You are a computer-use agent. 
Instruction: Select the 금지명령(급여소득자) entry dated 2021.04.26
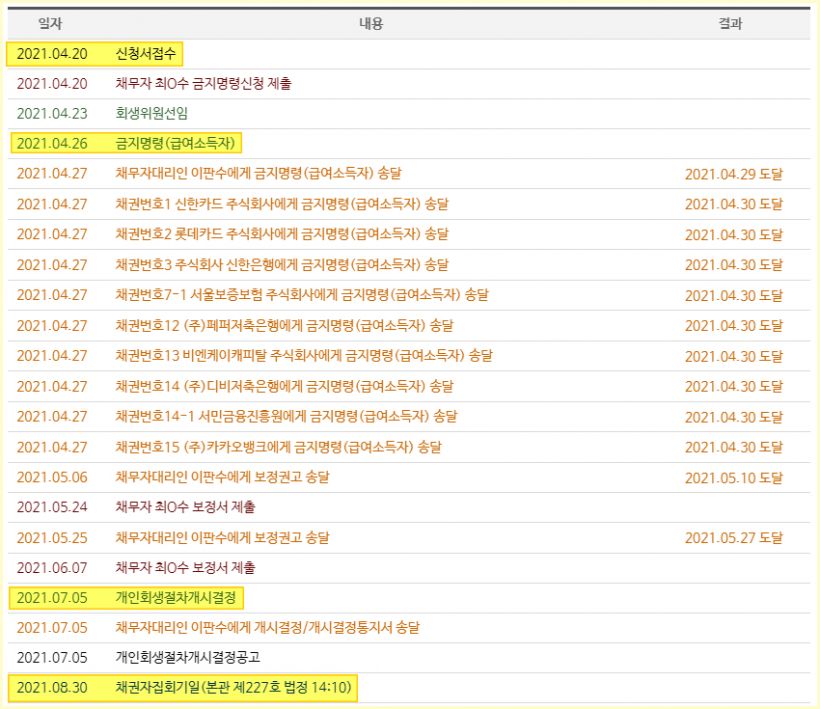[x=175, y=143]
